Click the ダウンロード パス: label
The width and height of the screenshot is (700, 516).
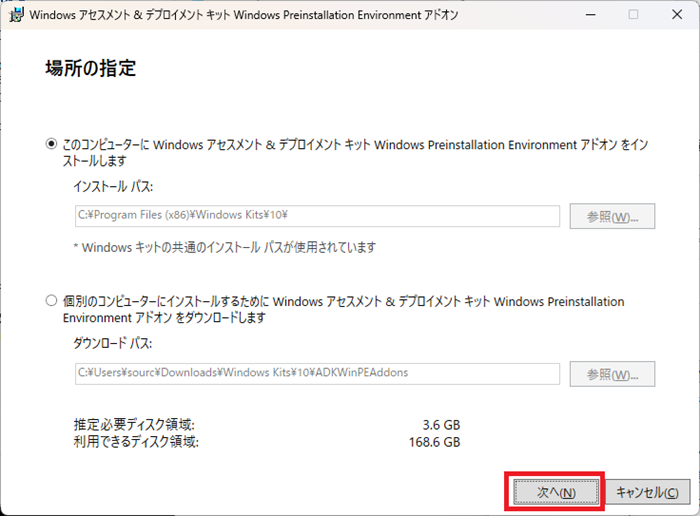point(115,343)
